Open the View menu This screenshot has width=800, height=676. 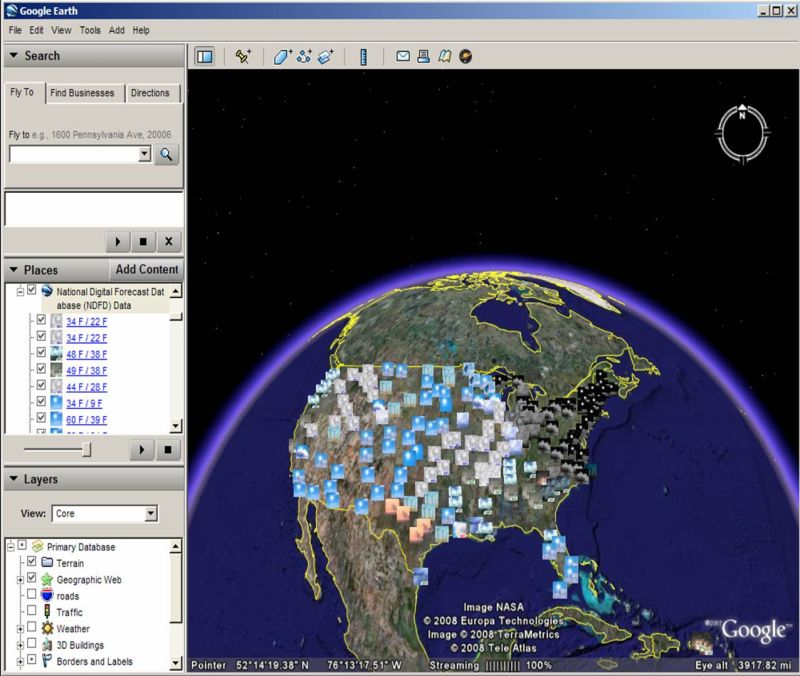coord(61,30)
